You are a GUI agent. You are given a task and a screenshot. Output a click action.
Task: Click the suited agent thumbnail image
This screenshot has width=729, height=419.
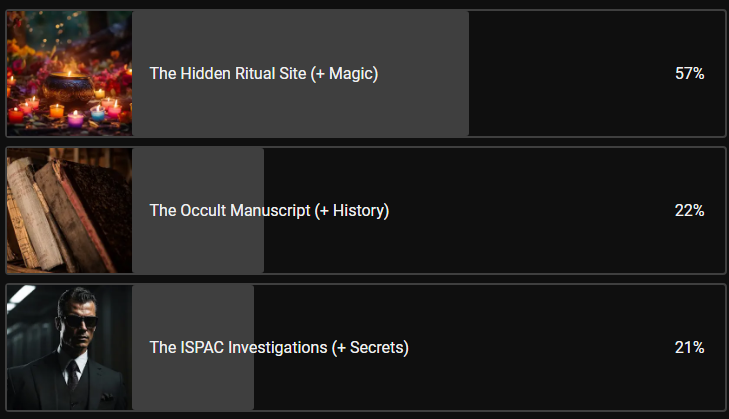[69, 347]
